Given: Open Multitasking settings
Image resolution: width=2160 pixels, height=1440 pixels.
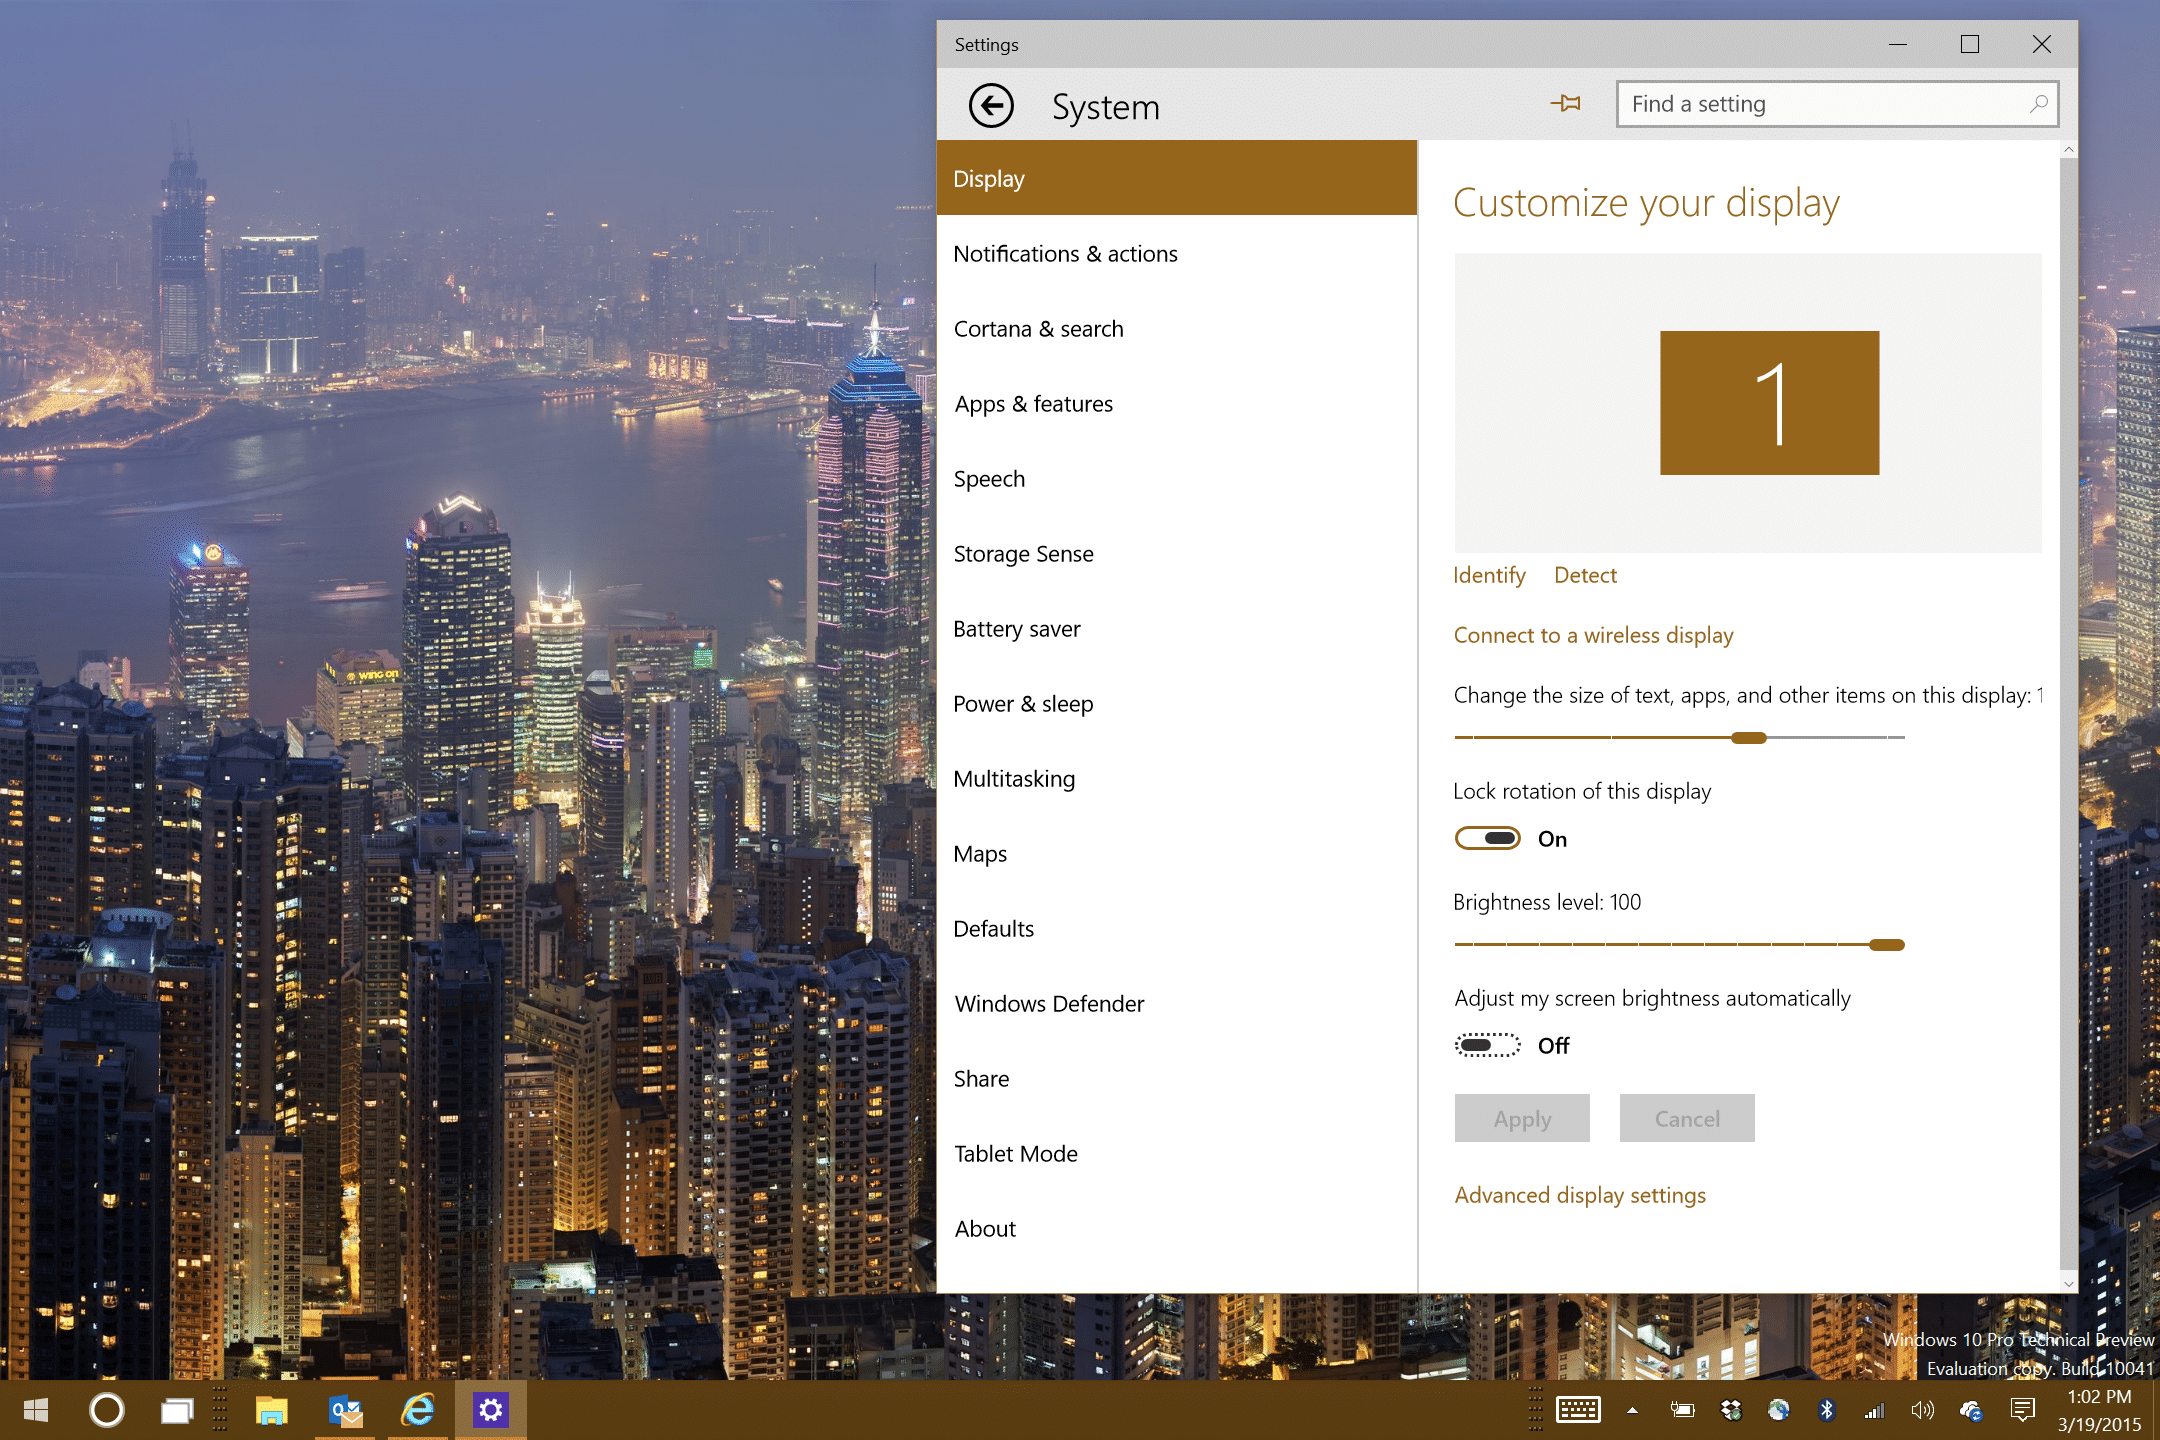Looking at the screenshot, I should coord(1177,778).
